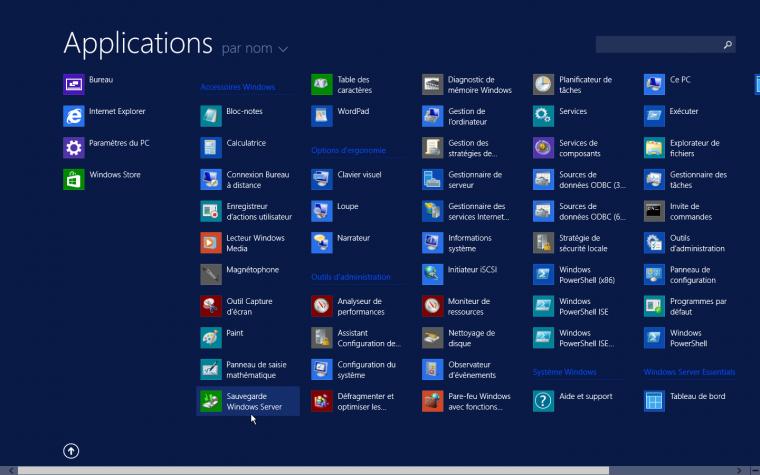Click the horizontal scrollbar thumb
The image size is (760, 475).
click(313, 471)
